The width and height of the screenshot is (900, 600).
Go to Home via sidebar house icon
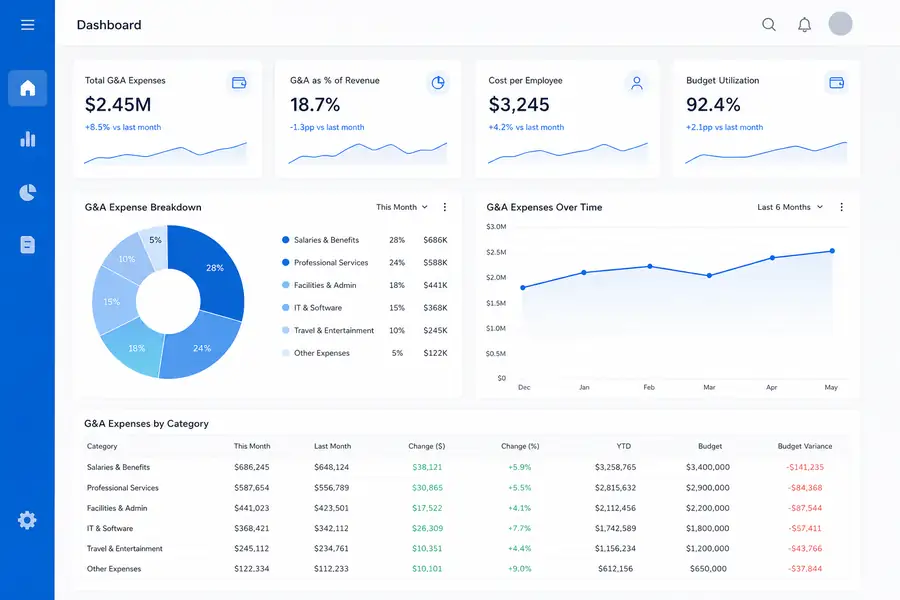(x=28, y=88)
